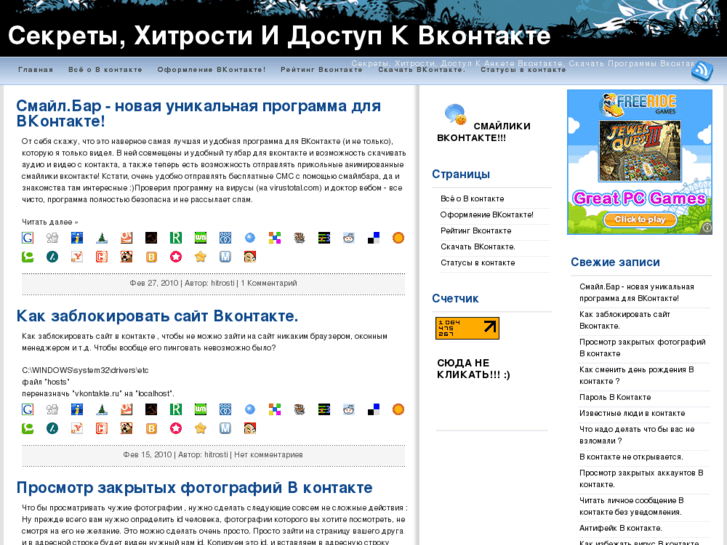The height and width of the screenshot is (545, 727).
Task: Open 'Оформление ВКонтакте!' navigation menu item
Action: tap(211, 70)
